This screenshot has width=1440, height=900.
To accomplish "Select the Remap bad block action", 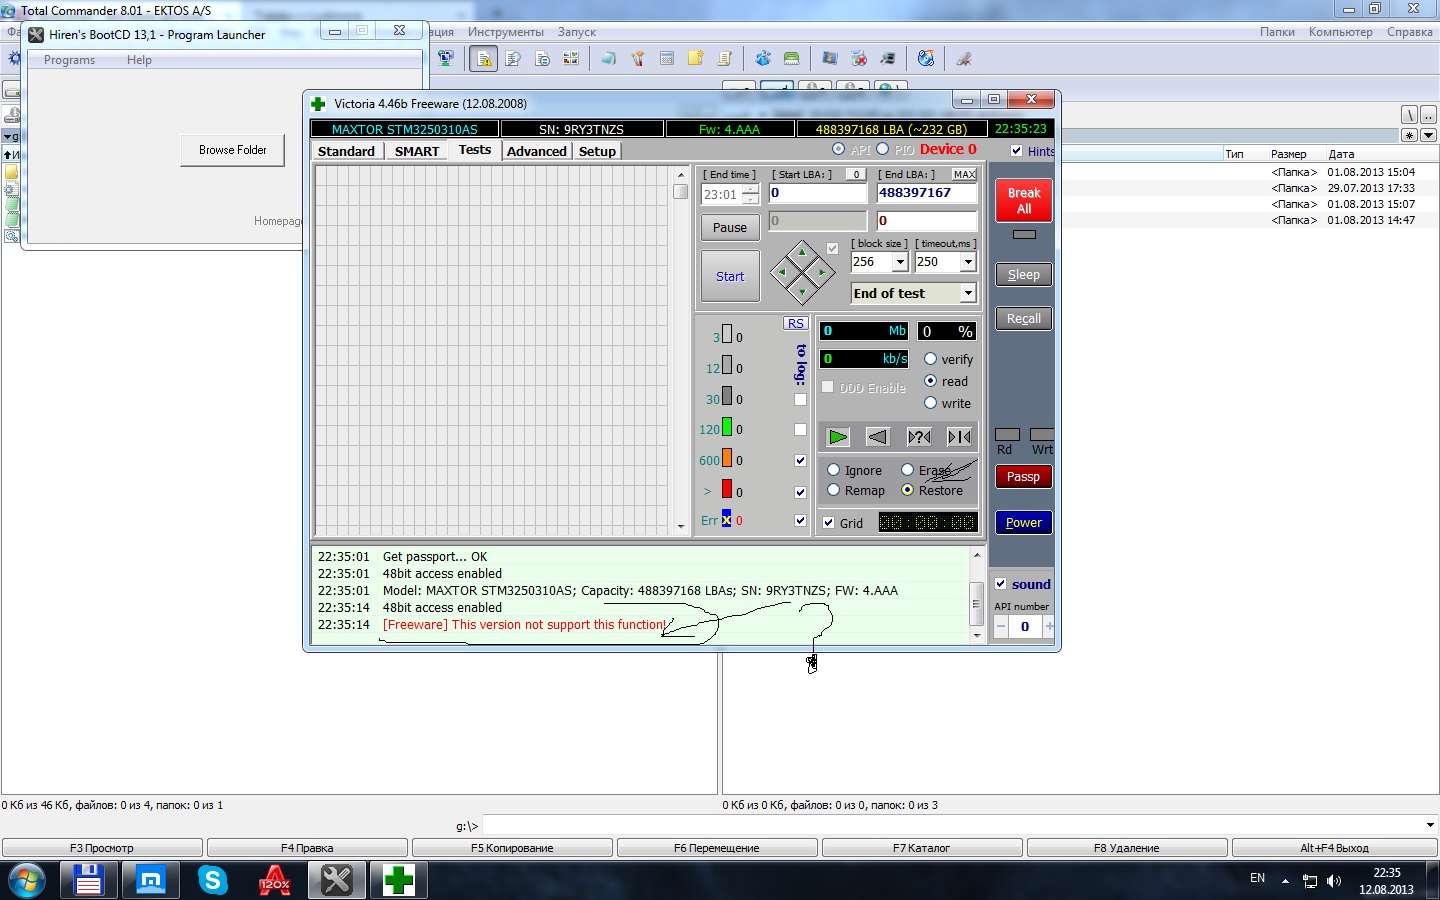I will click(833, 490).
